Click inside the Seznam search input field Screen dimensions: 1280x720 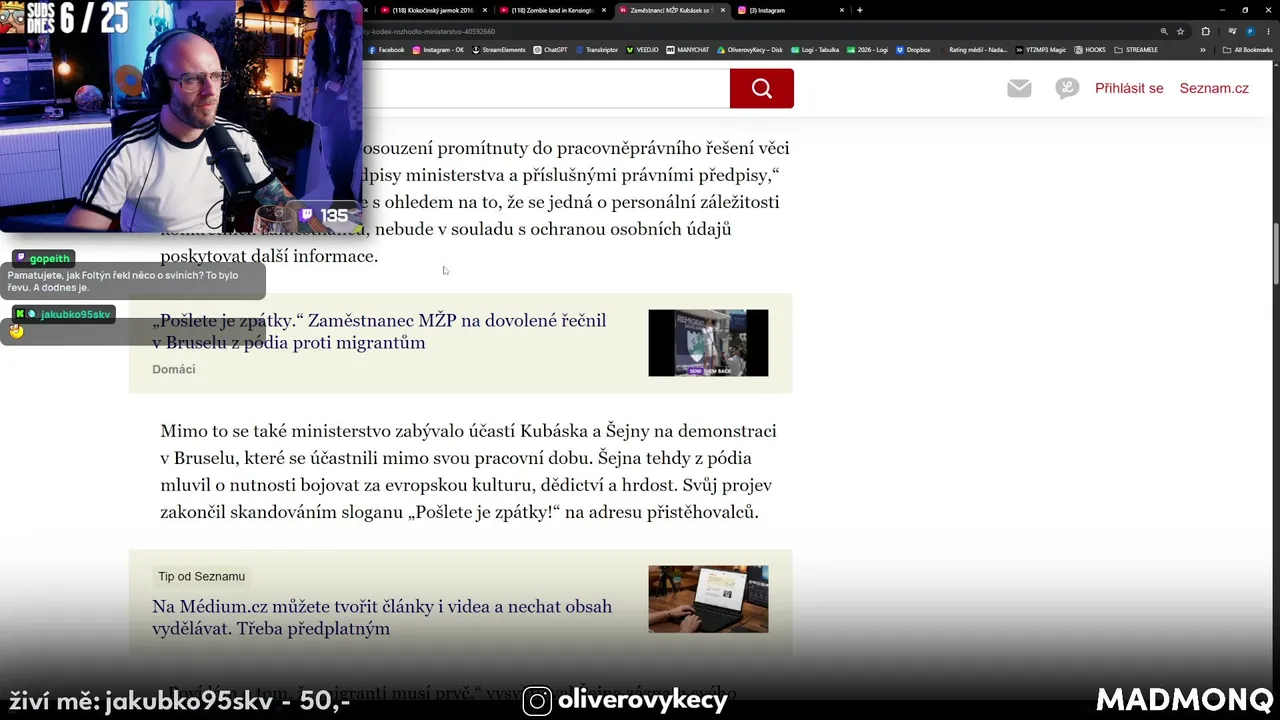(545, 89)
